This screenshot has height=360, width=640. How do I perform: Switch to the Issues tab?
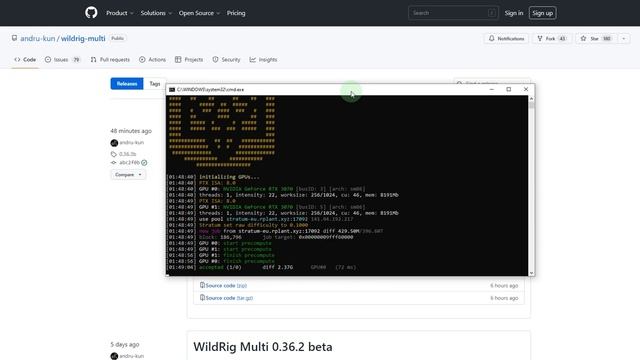point(62,60)
